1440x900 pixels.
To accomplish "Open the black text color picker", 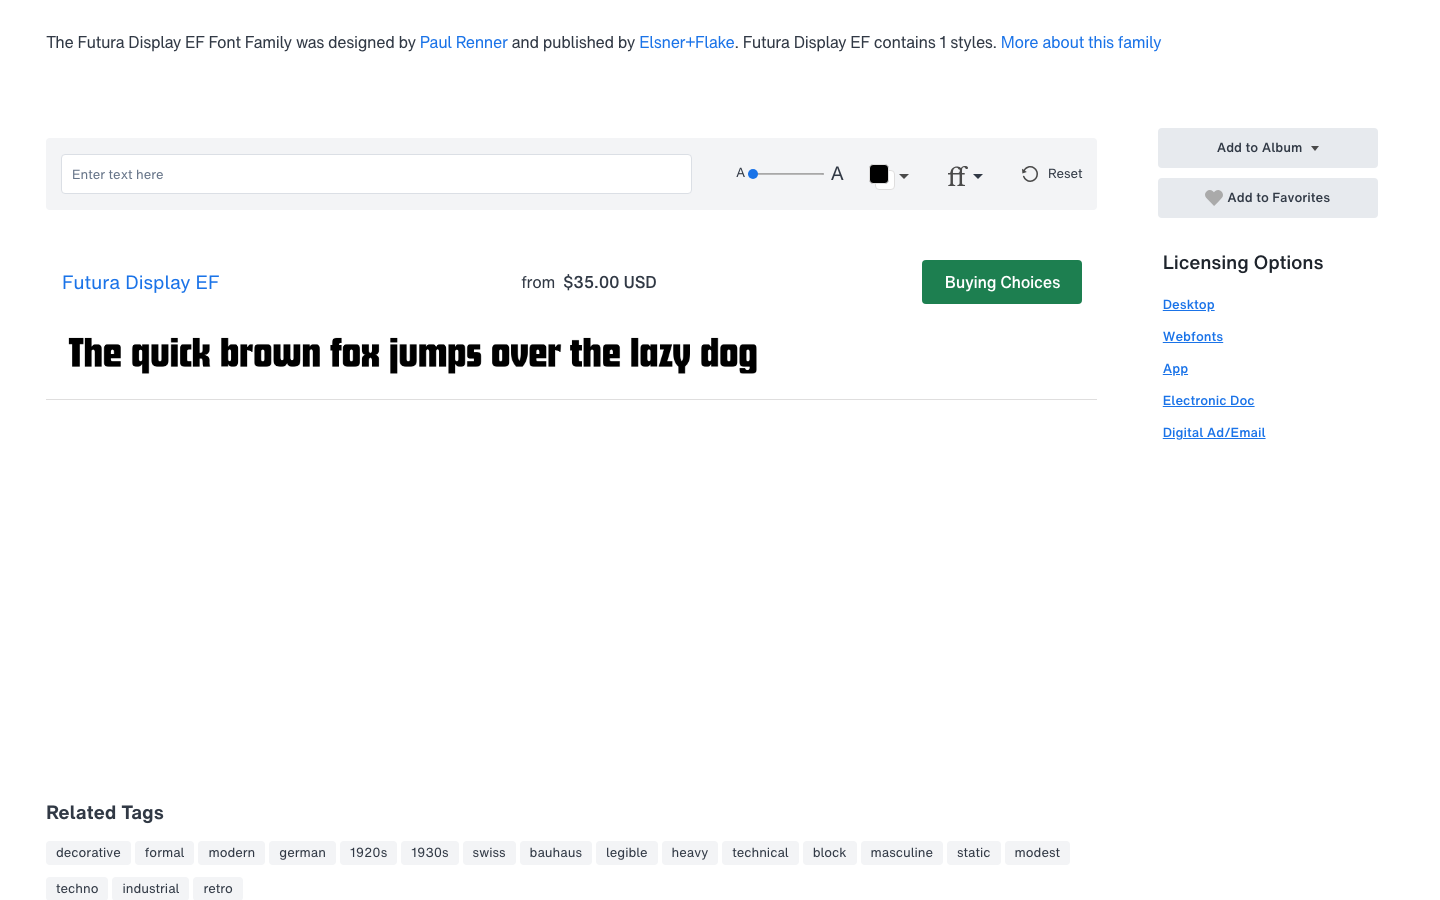I will [x=887, y=175].
